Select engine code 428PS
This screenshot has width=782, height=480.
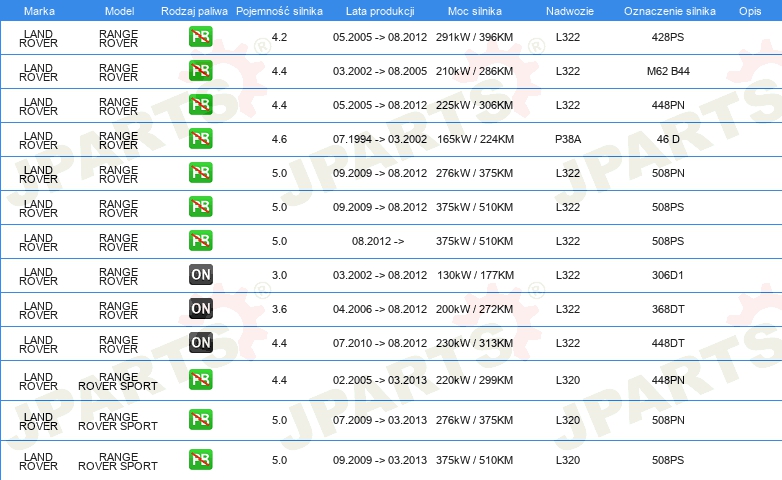click(668, 37)
